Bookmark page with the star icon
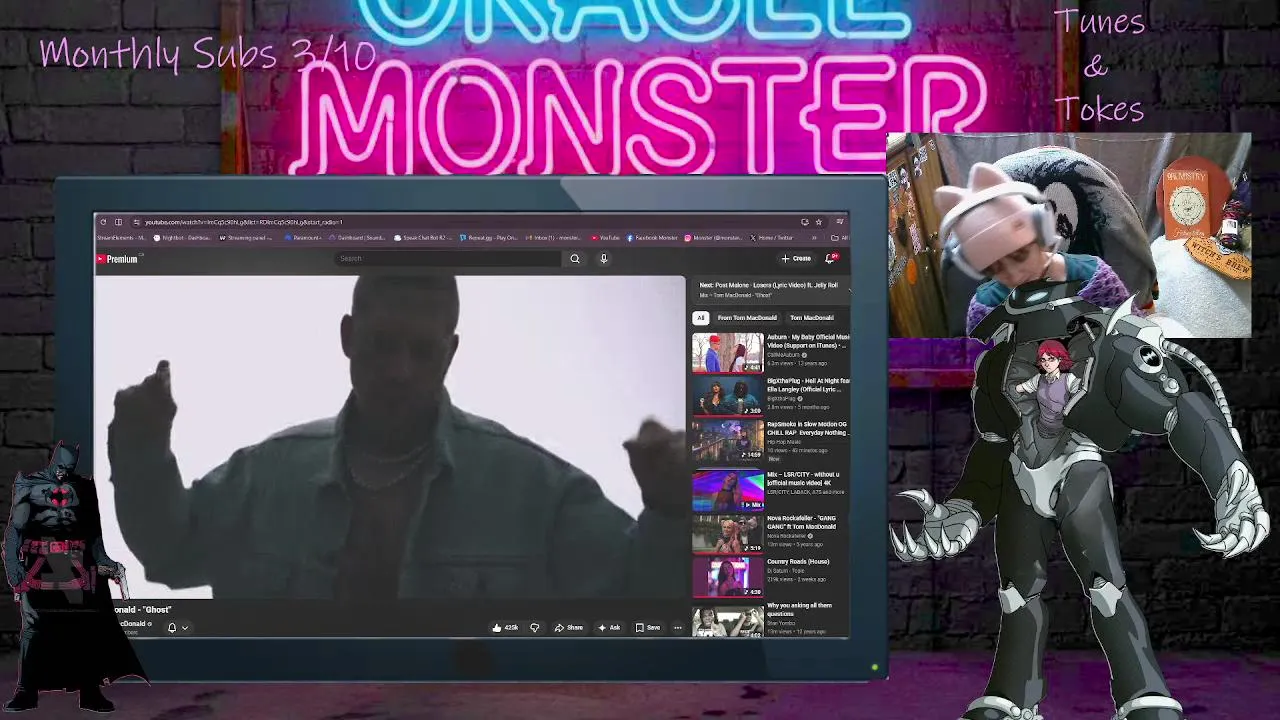1280x720 pixels. point(818,222)
